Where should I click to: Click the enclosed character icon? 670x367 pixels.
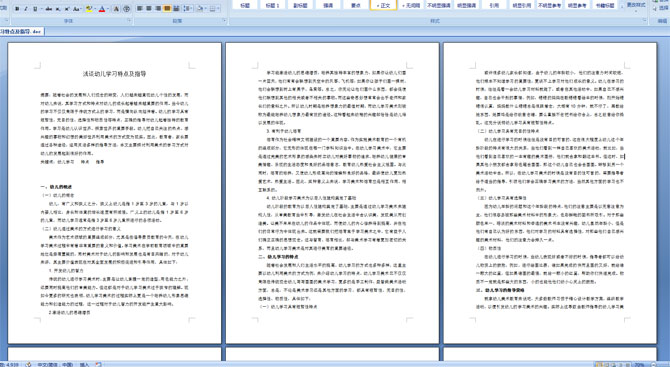(x=126, y=9)
